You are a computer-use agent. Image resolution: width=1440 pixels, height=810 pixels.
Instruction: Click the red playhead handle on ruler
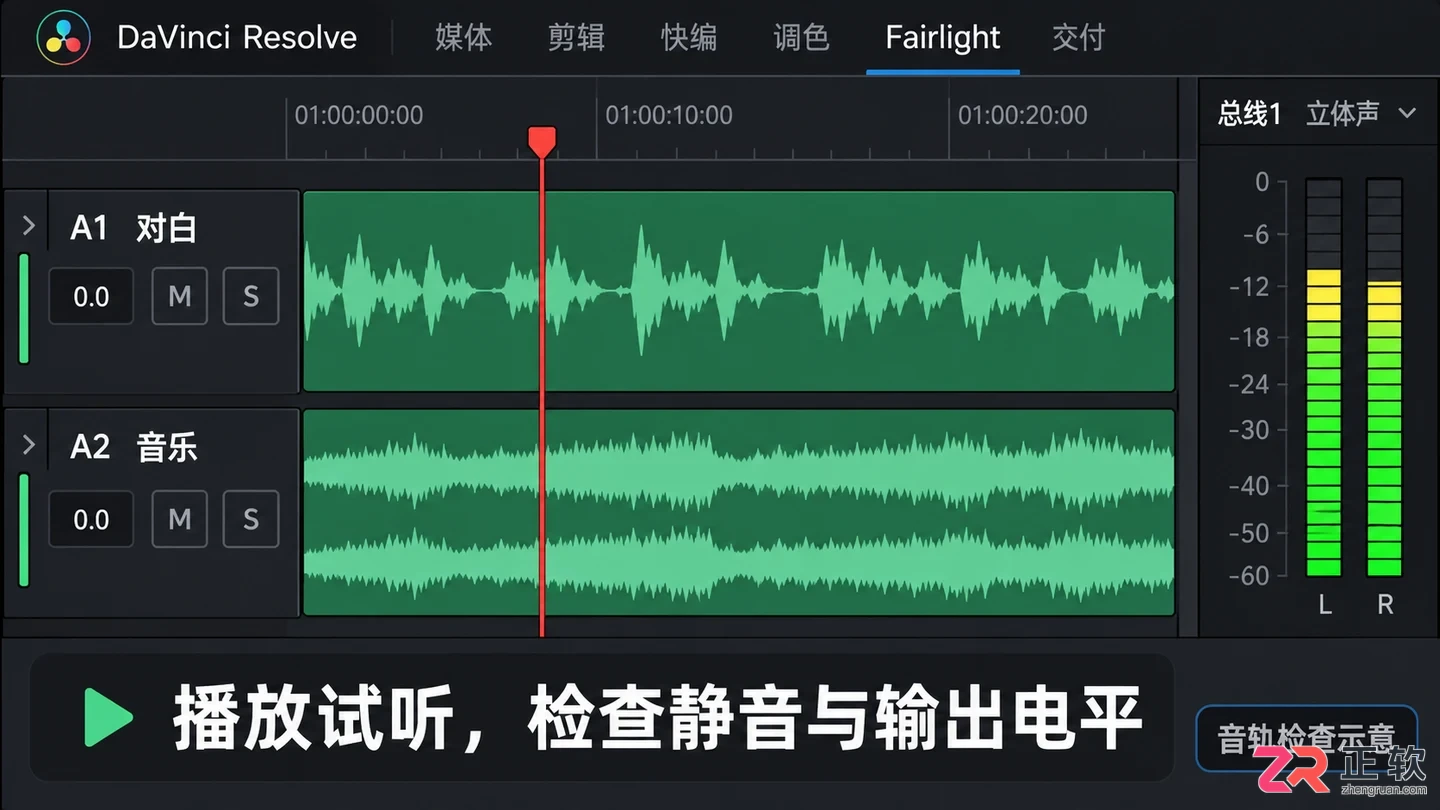pos(541,141)
